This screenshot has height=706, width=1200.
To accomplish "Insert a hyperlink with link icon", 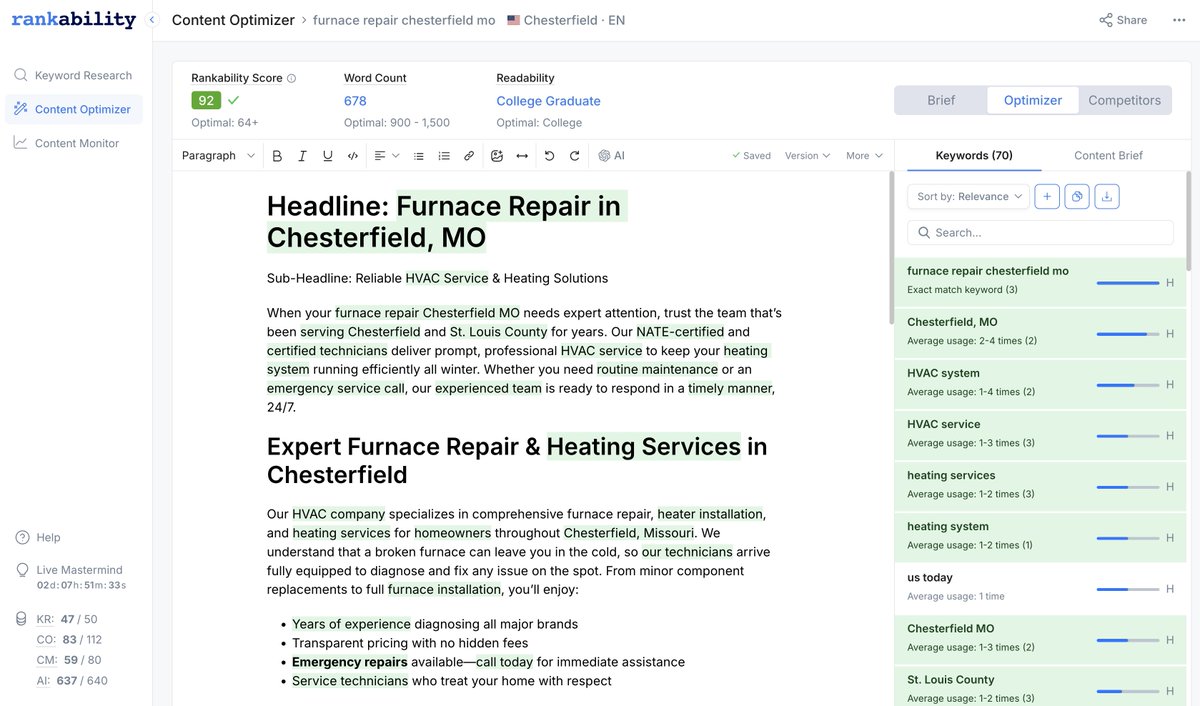I will [x=469, y=156].
